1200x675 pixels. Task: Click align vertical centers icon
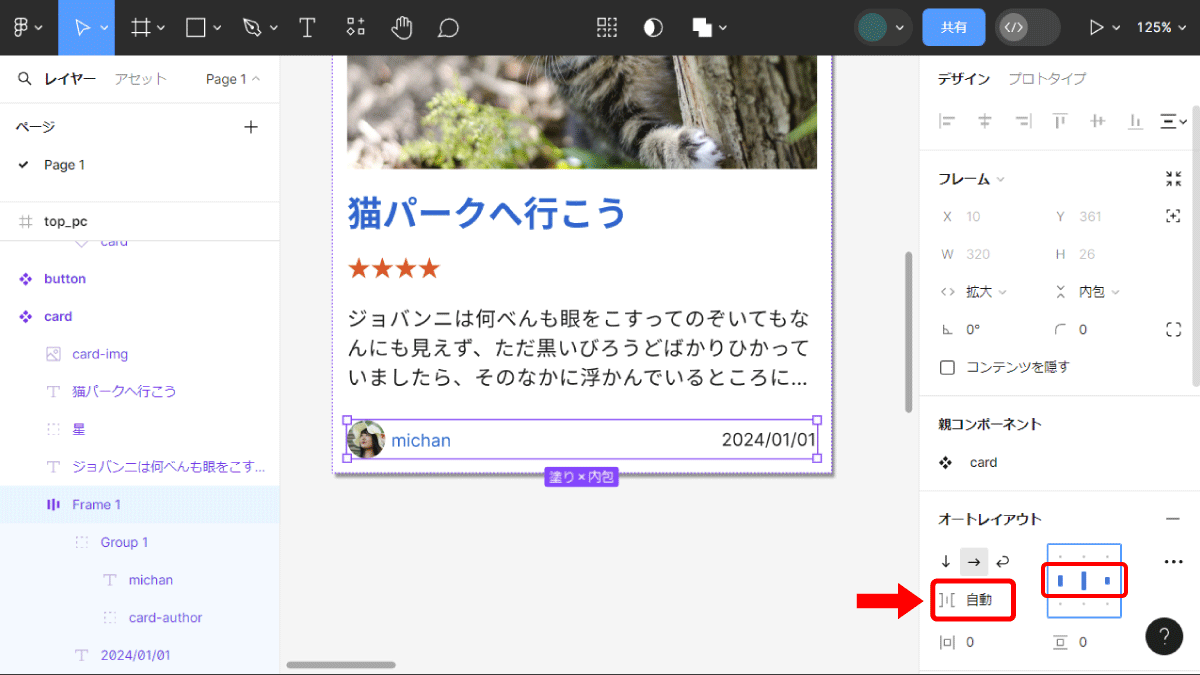[1097, 121]
